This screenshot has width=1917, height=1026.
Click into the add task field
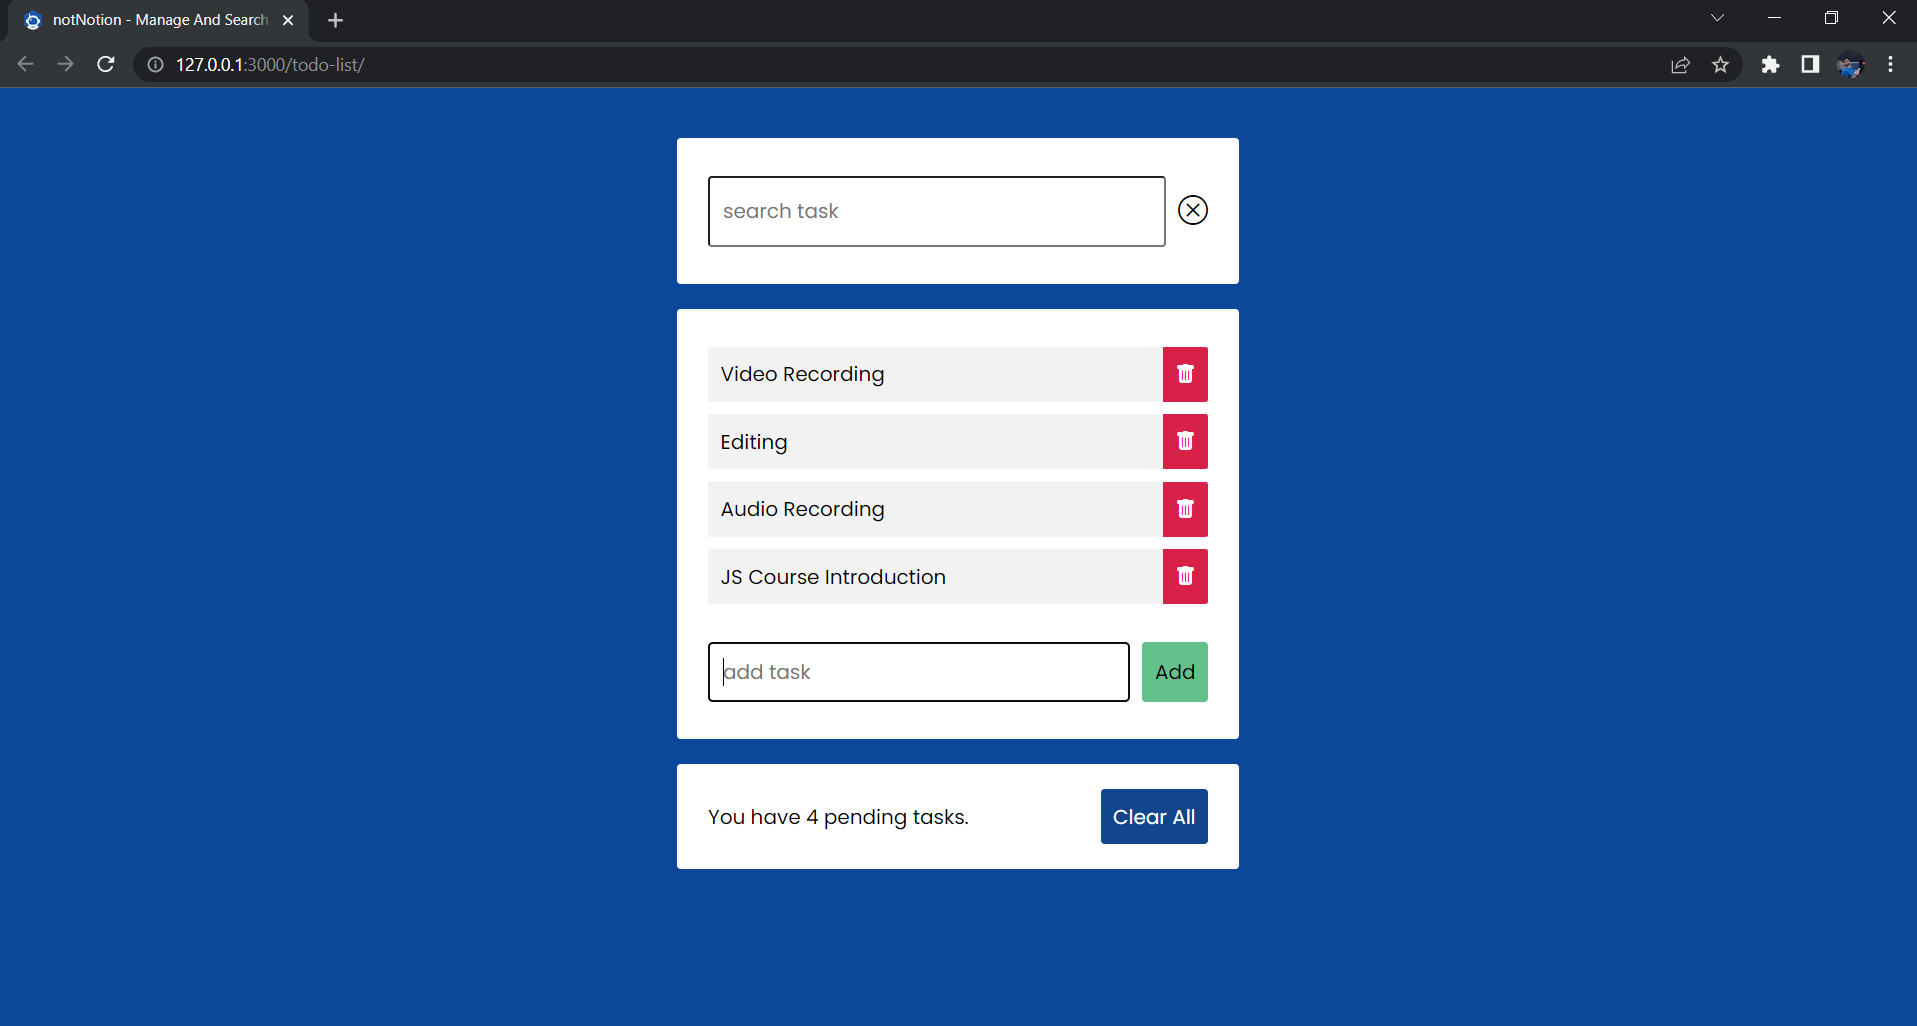(918, 672)
